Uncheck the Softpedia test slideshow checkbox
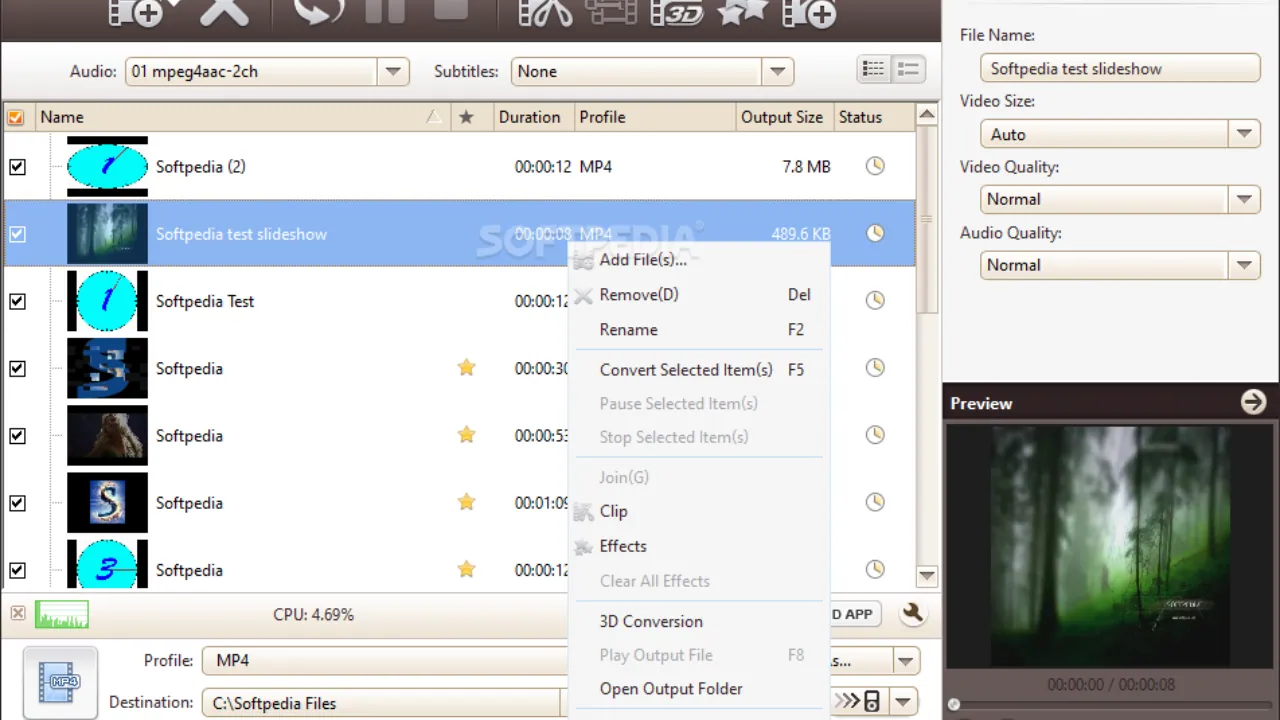1280x720 pixels. [17, 234]
